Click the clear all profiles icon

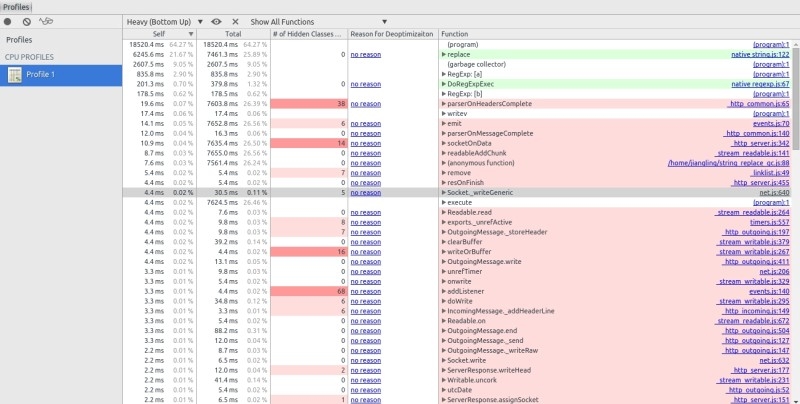coord(27,21)
